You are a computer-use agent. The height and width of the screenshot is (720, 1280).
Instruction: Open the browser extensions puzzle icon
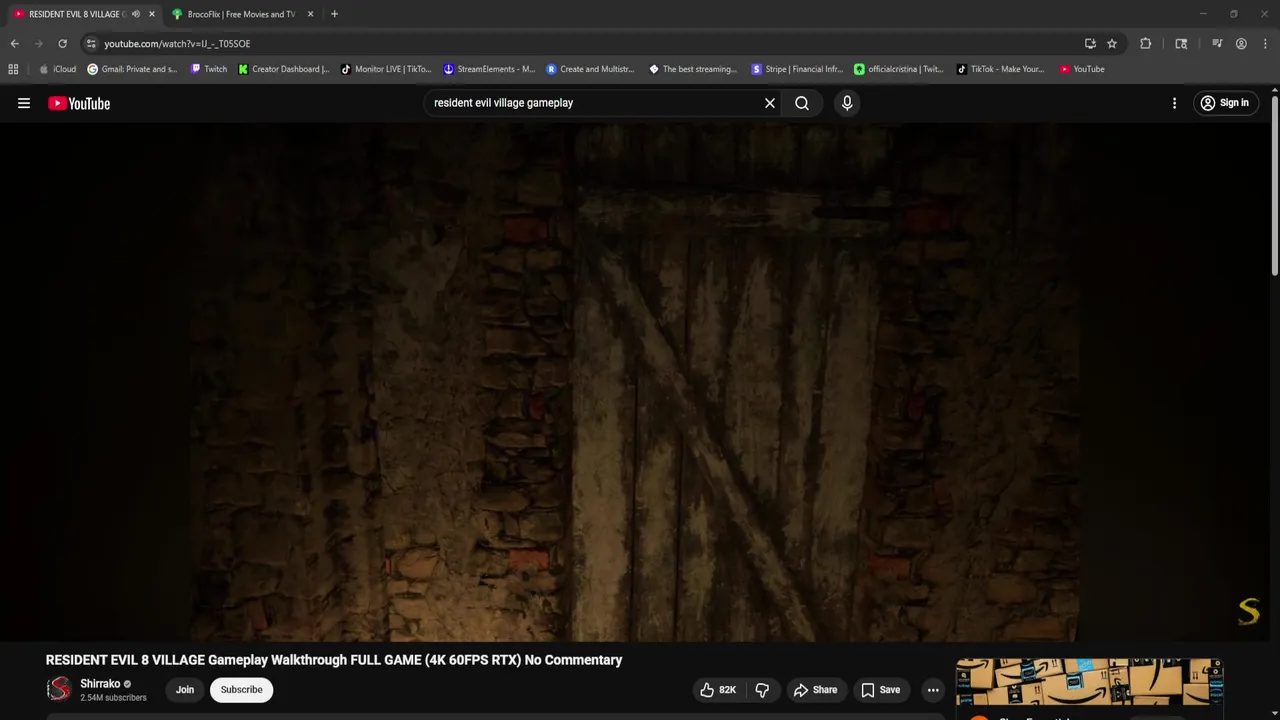1146,44
